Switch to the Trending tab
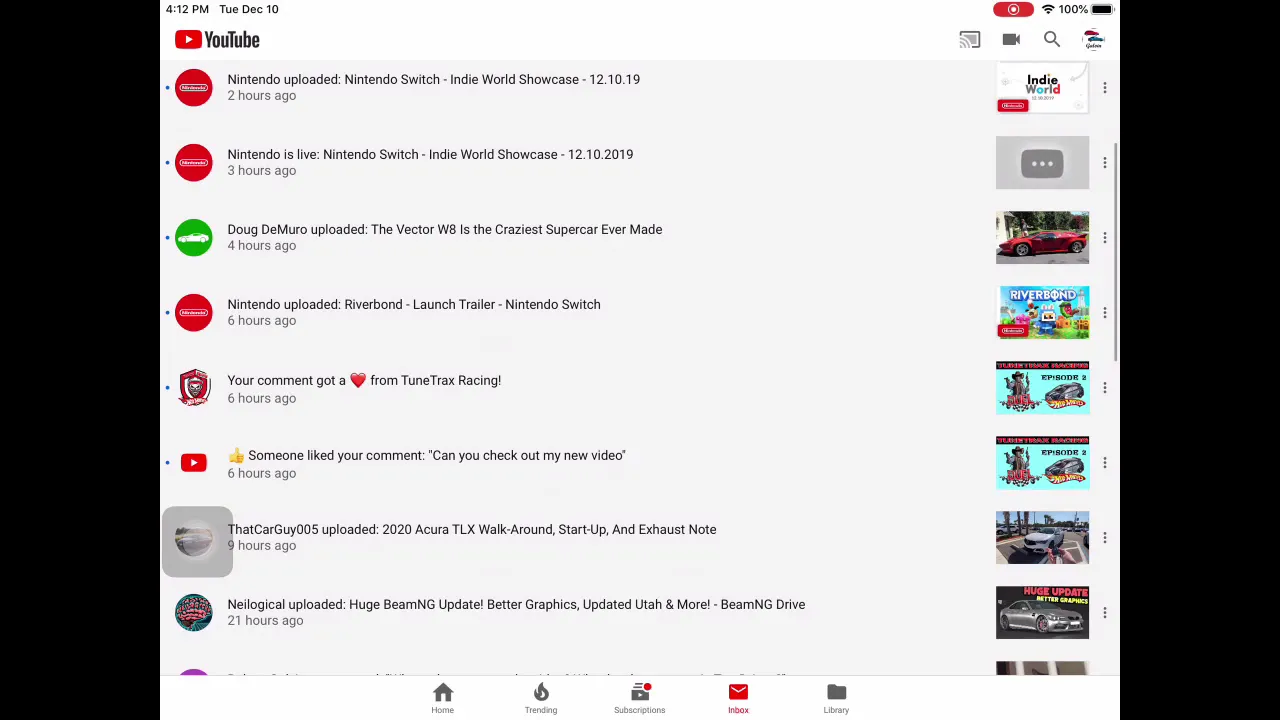This screenshot has width=1280, height=720. (x=541, y=698)
